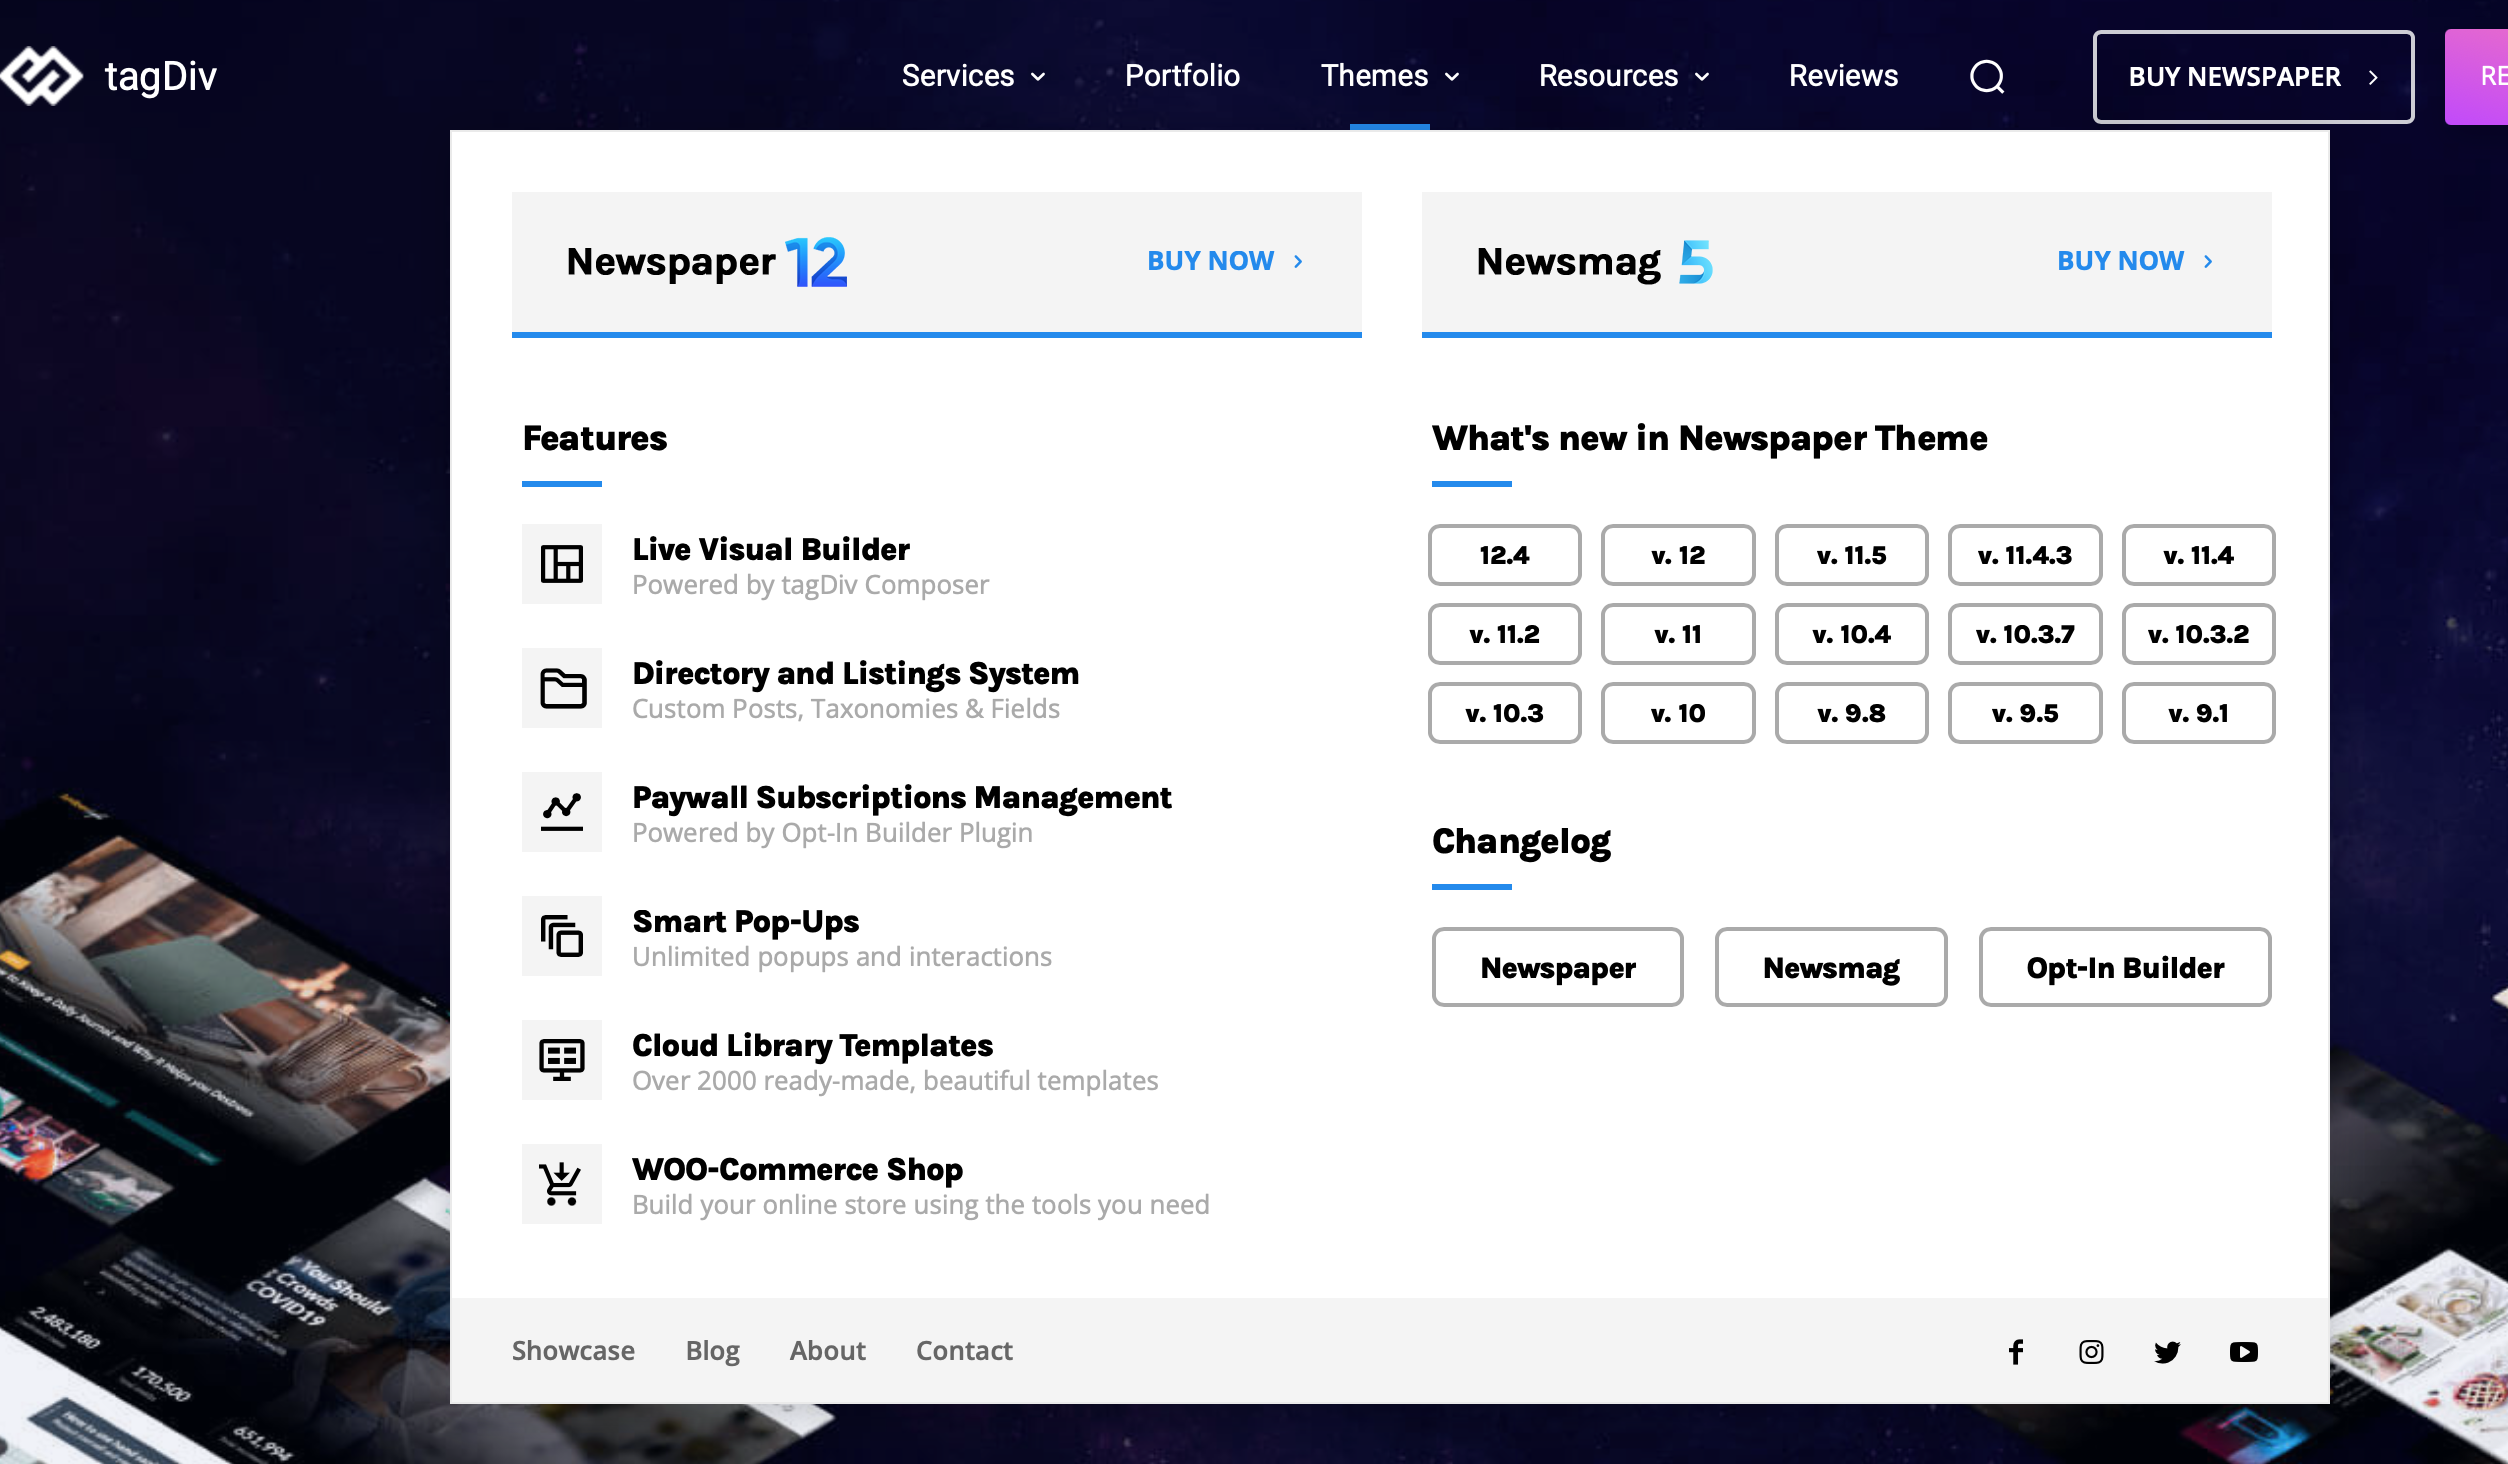2508x1464 pixels.
Task: Click the tagDiv diamond logo icon
Action: pos(40,76)
